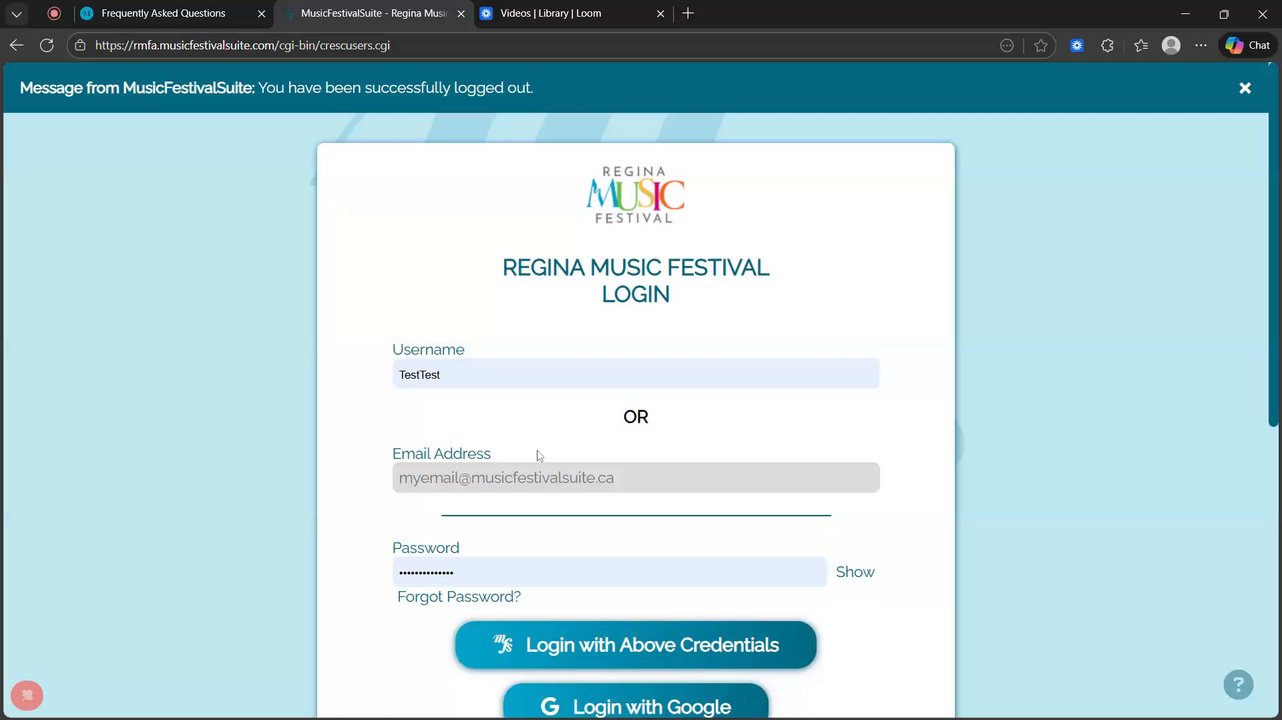Open the browser profile avatar

point(1171,45)
